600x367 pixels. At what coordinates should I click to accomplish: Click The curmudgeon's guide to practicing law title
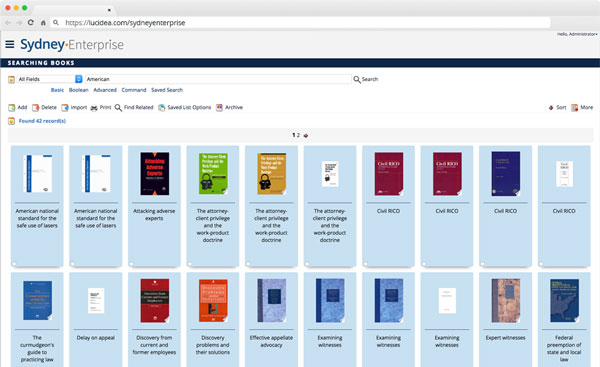point(37,348)
